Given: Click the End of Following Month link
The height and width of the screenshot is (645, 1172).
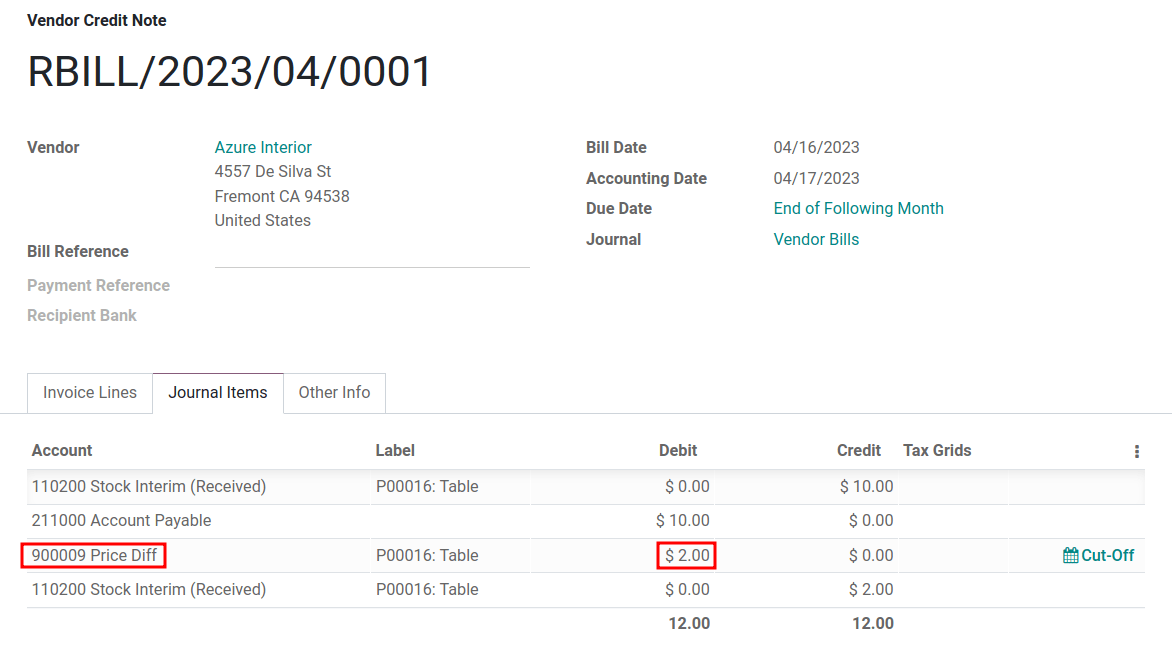Looking at the screenshot, I should pos(858,209).
